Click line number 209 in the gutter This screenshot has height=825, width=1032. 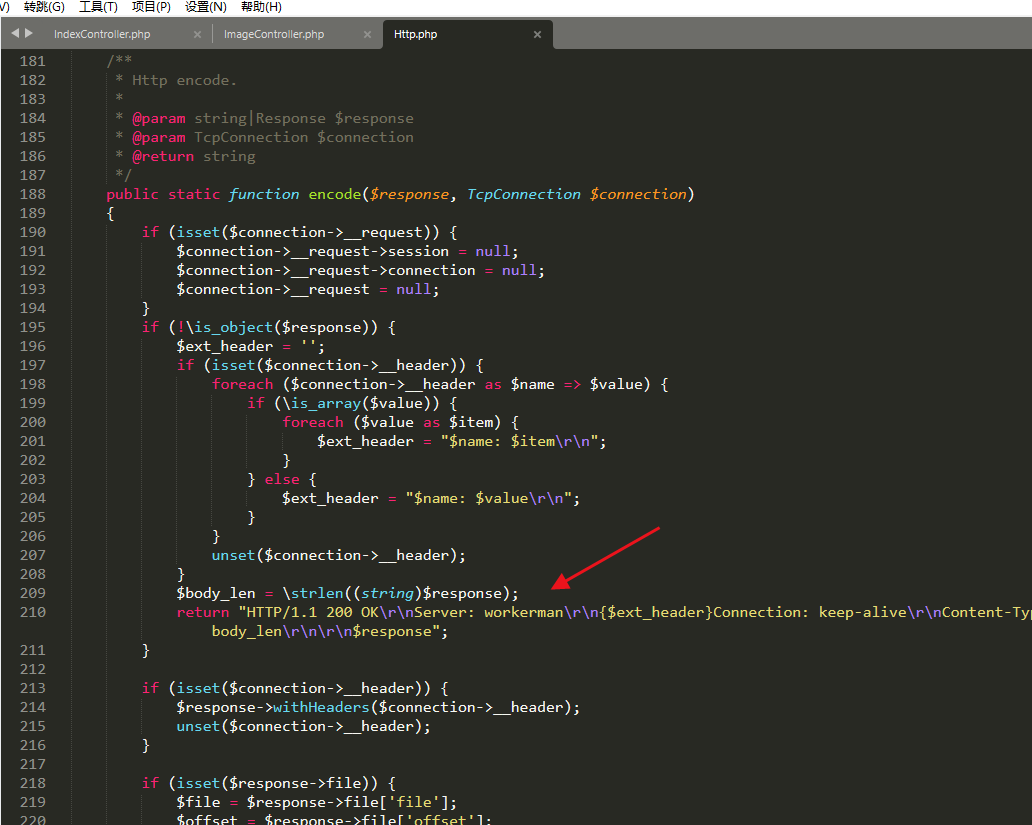point(33,593)
